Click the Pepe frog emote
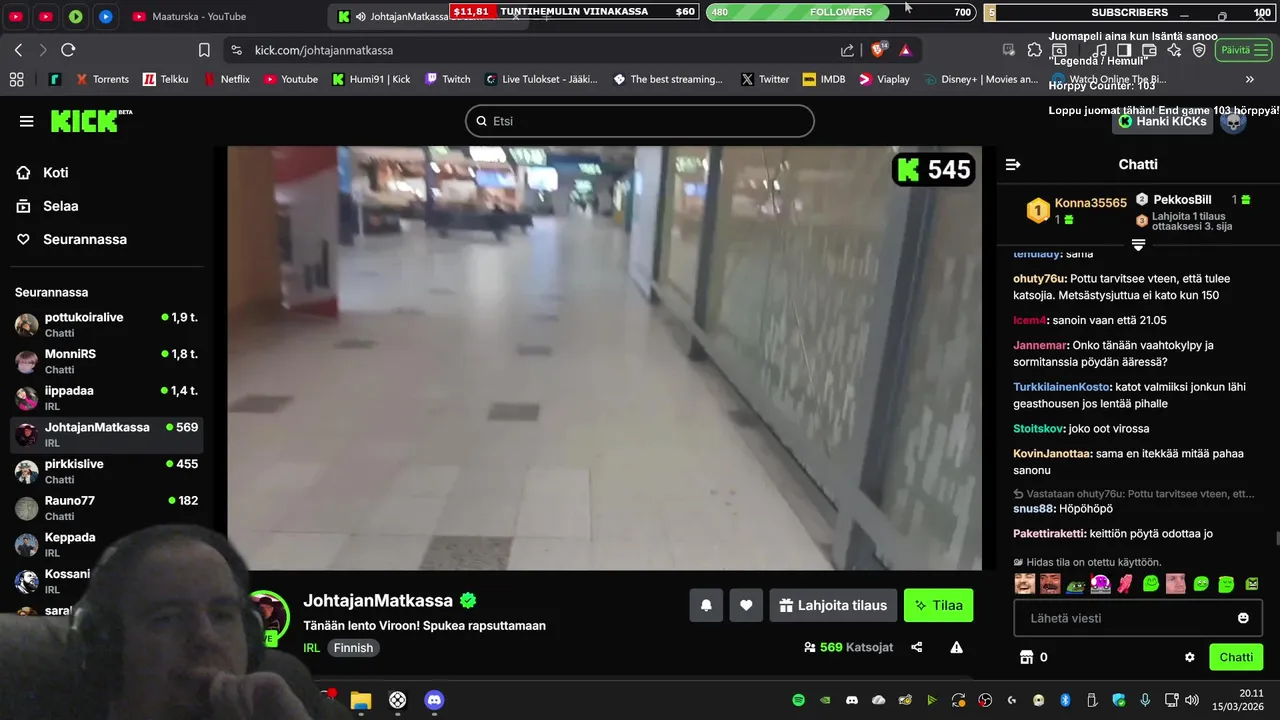Screen dimensions: 1280x720 pos(1075,584)
